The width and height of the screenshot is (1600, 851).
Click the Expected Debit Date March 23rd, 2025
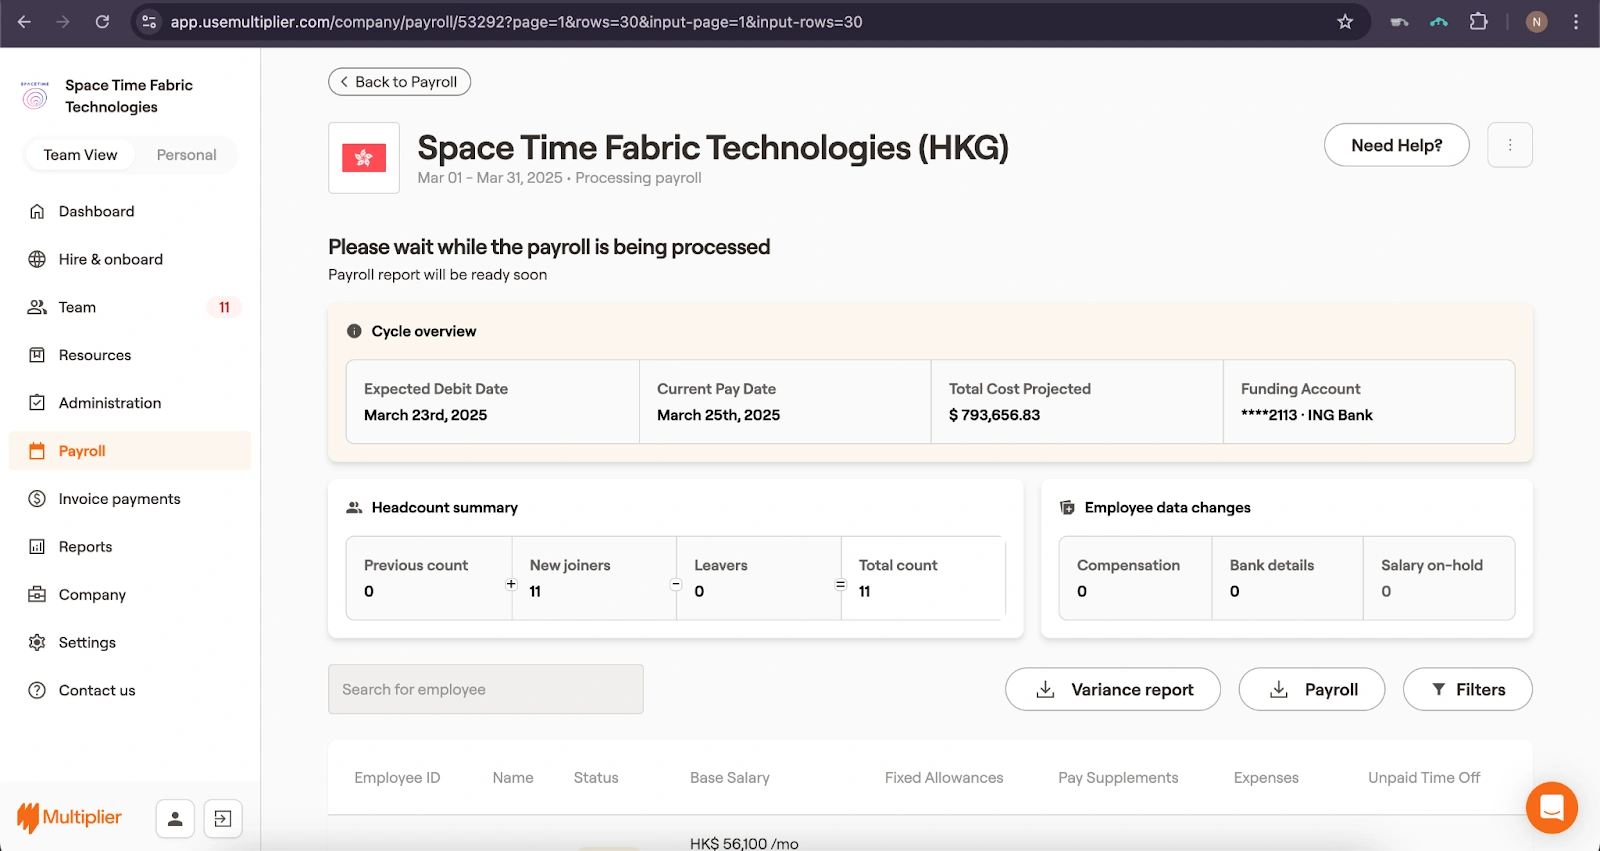tap(425, 415)
